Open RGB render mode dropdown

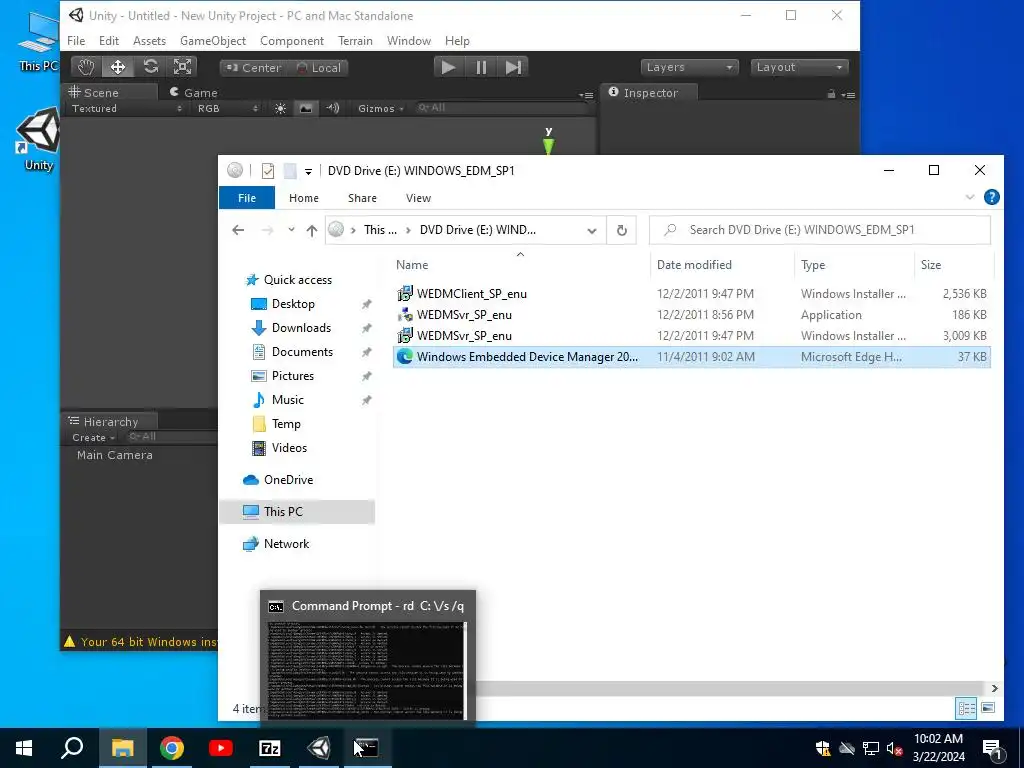click(x=227, y=108)
